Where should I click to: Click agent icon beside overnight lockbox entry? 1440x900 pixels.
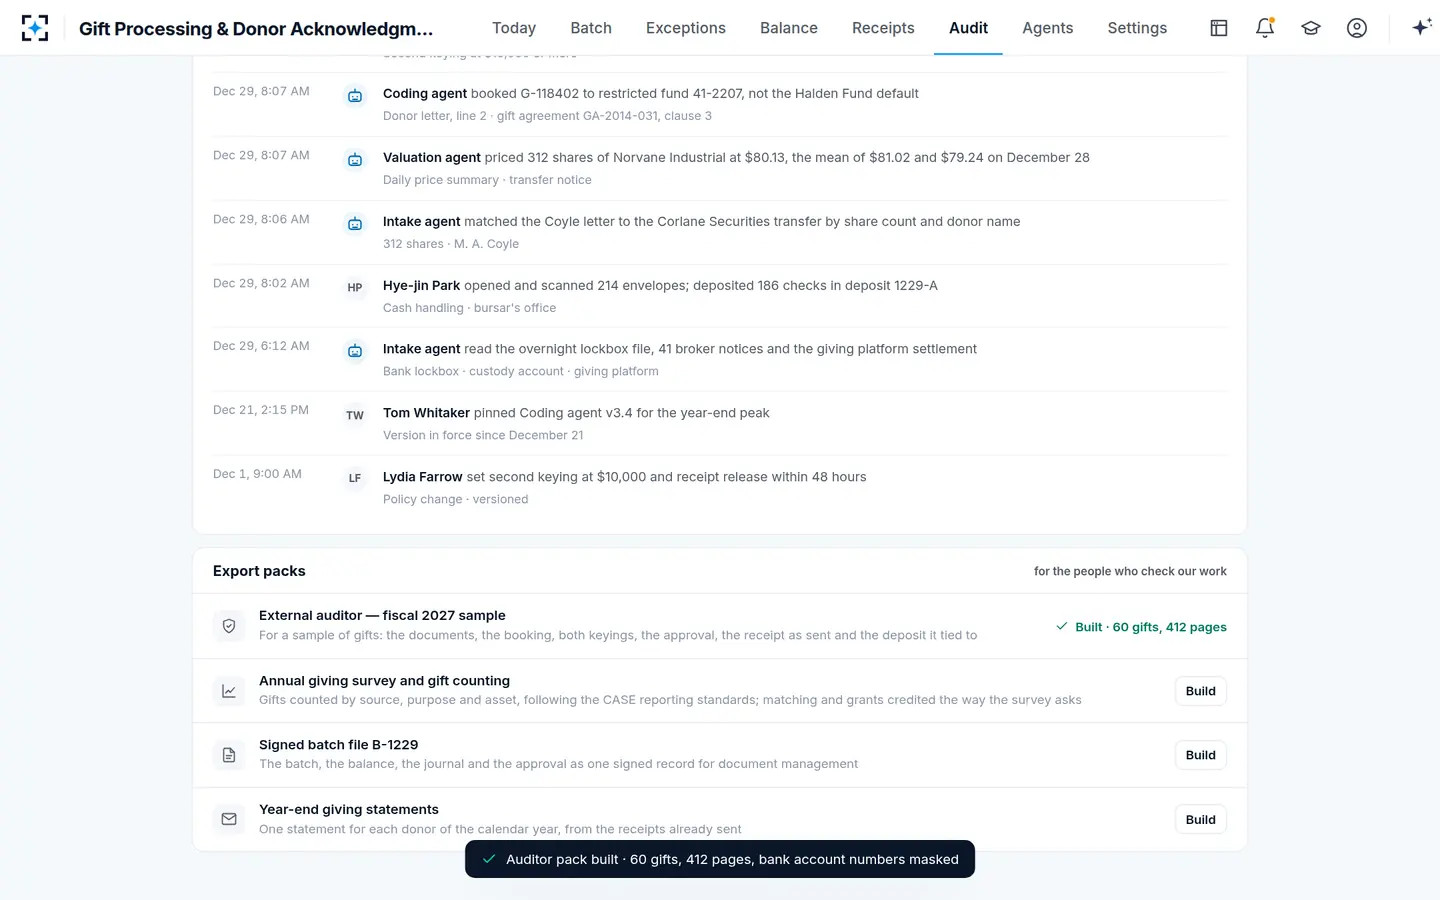(x=355, y=351)
